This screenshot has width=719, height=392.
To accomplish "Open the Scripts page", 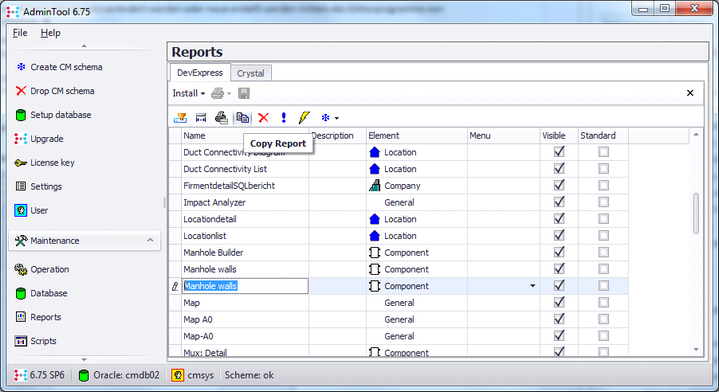I will tap(43, 341).
